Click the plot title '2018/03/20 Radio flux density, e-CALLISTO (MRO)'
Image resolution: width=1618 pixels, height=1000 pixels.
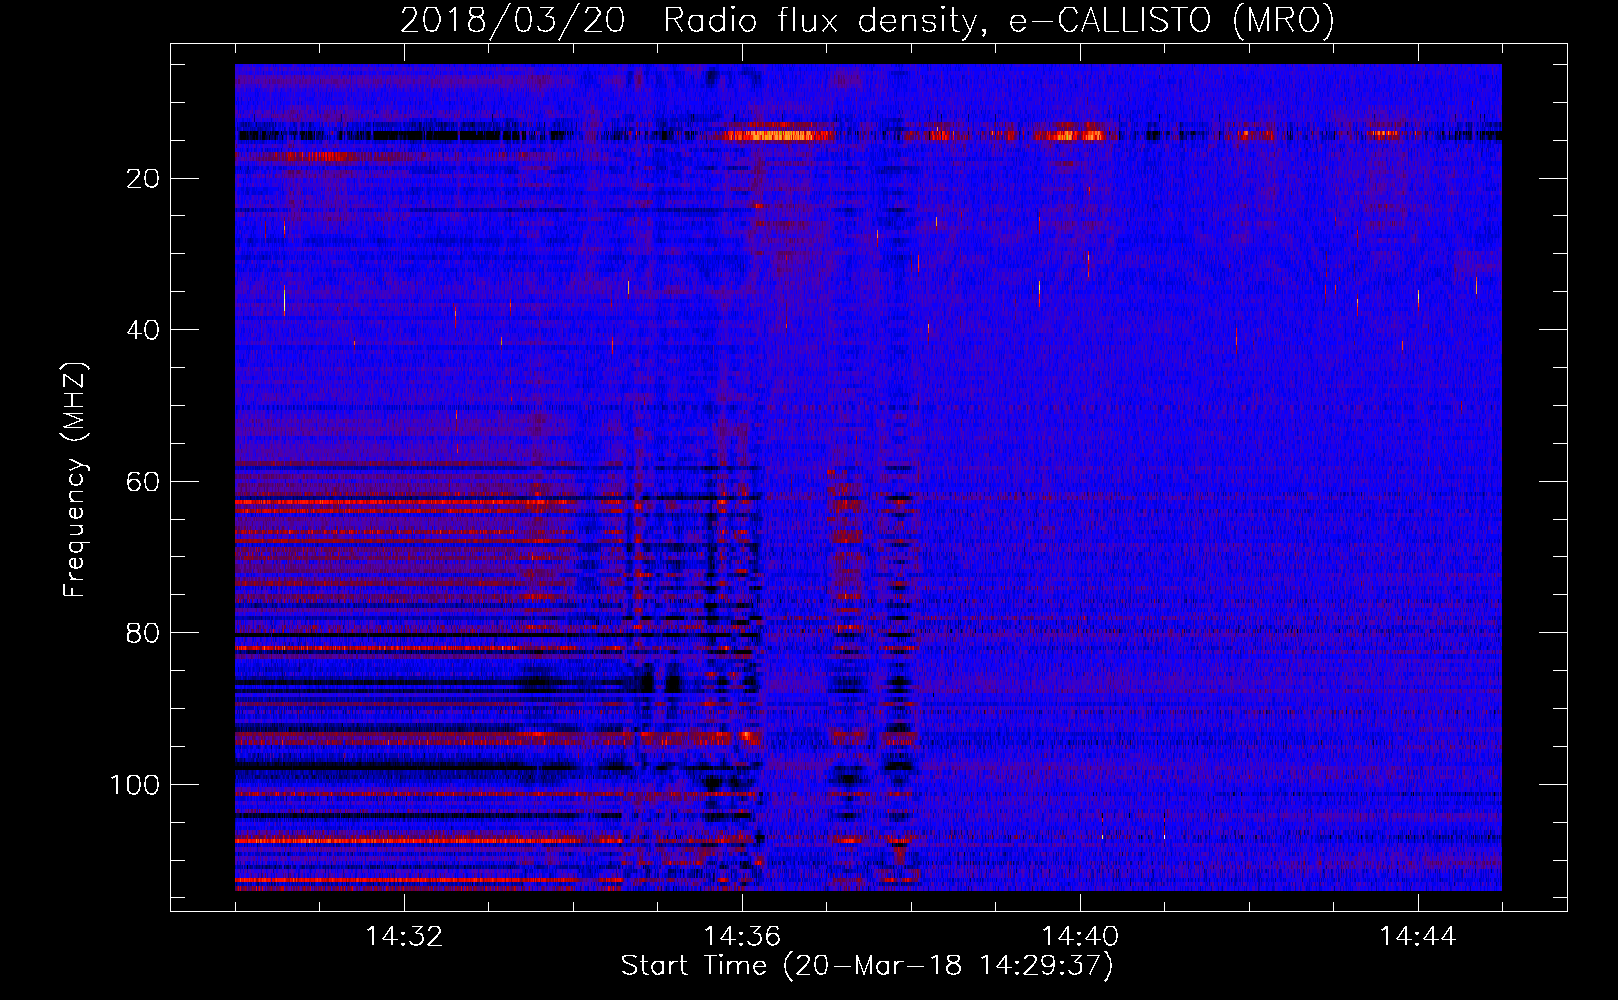[867, 20]
